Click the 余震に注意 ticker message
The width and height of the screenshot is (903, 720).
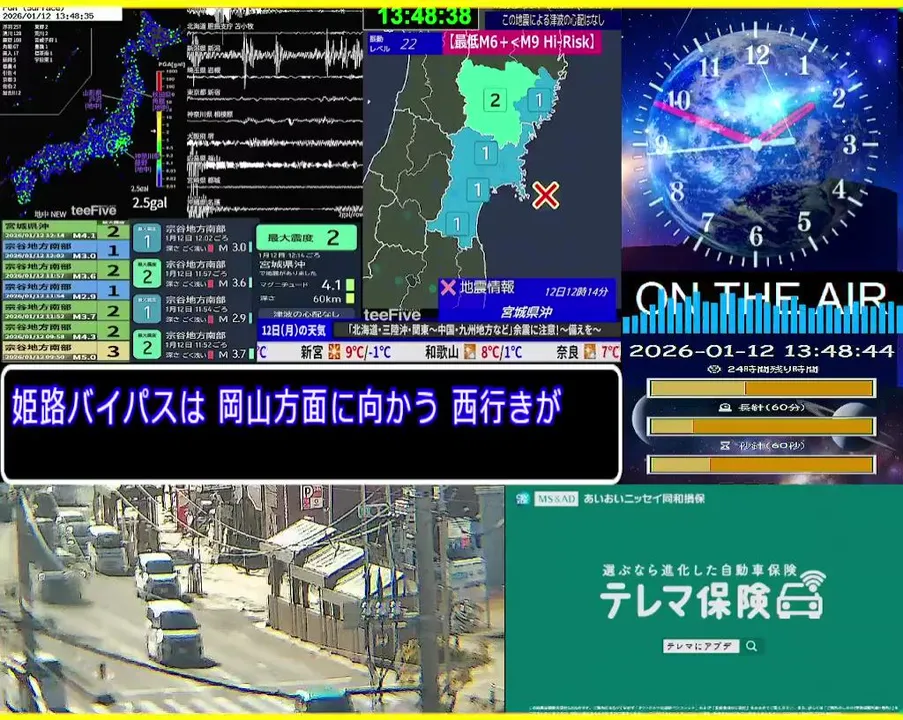476,330
